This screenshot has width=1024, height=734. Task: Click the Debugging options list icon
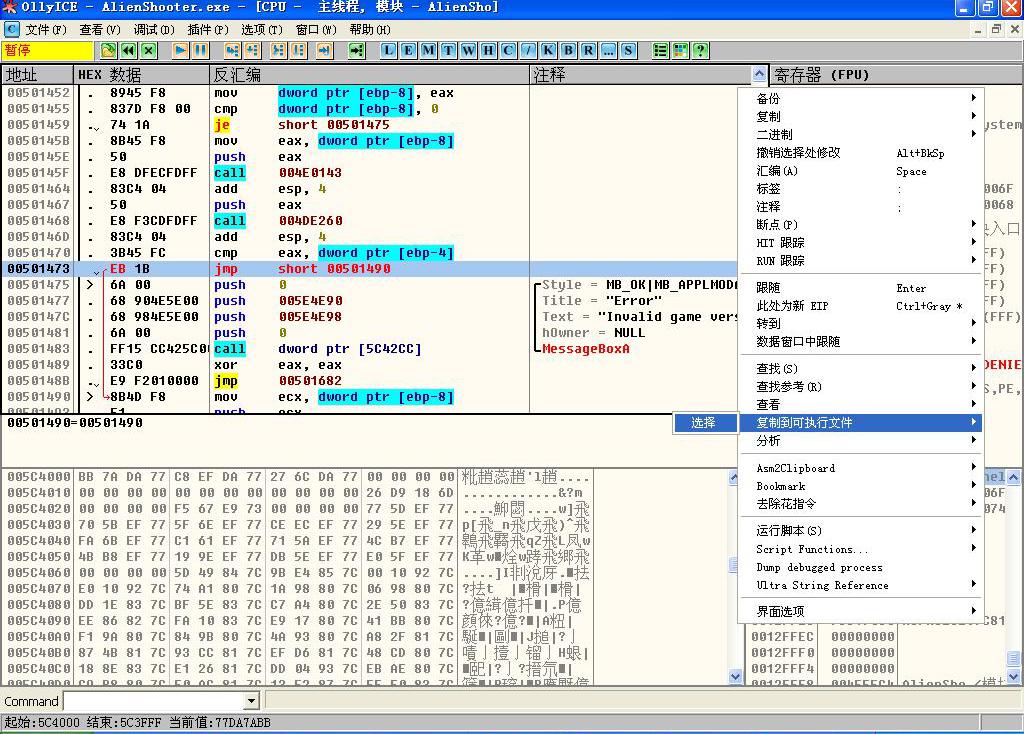(660, 50)
